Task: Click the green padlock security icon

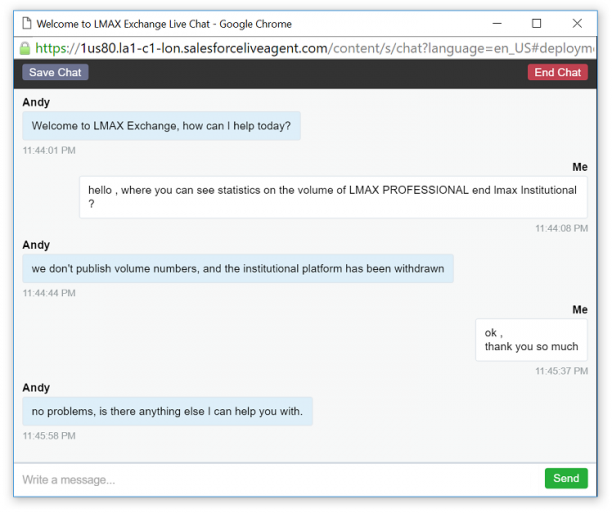Action: (25, 48)
